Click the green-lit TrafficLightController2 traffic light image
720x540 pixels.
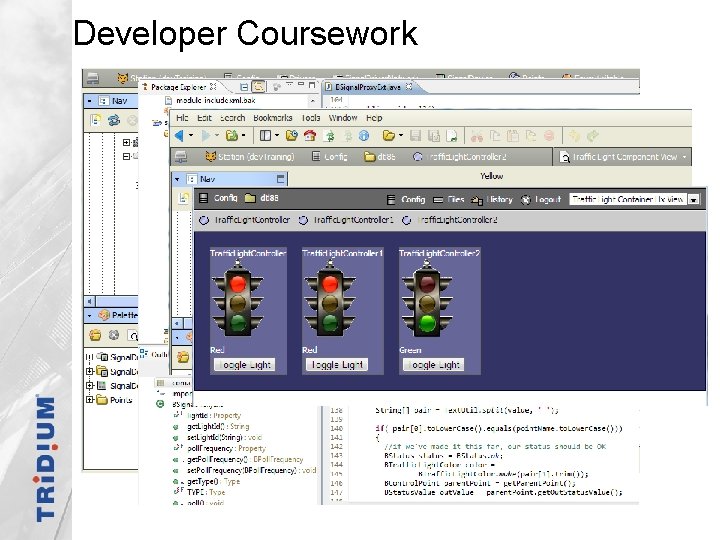(427, 298)
